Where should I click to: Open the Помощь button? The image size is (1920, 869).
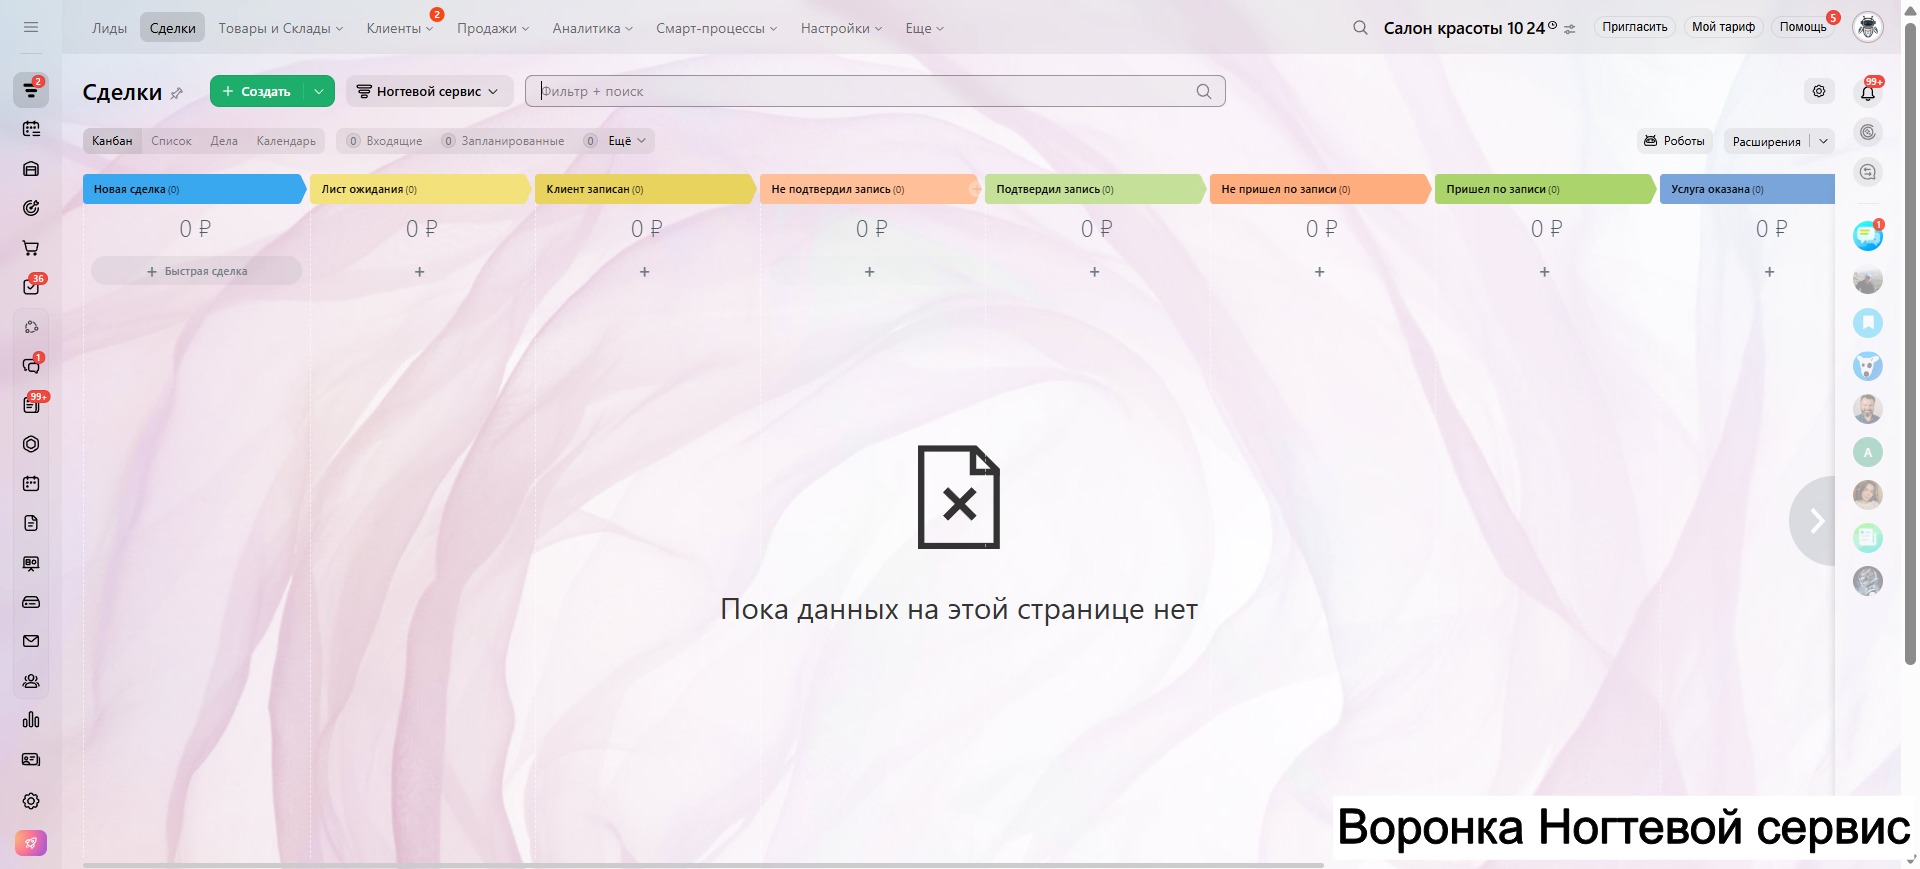pos(1803,27)
